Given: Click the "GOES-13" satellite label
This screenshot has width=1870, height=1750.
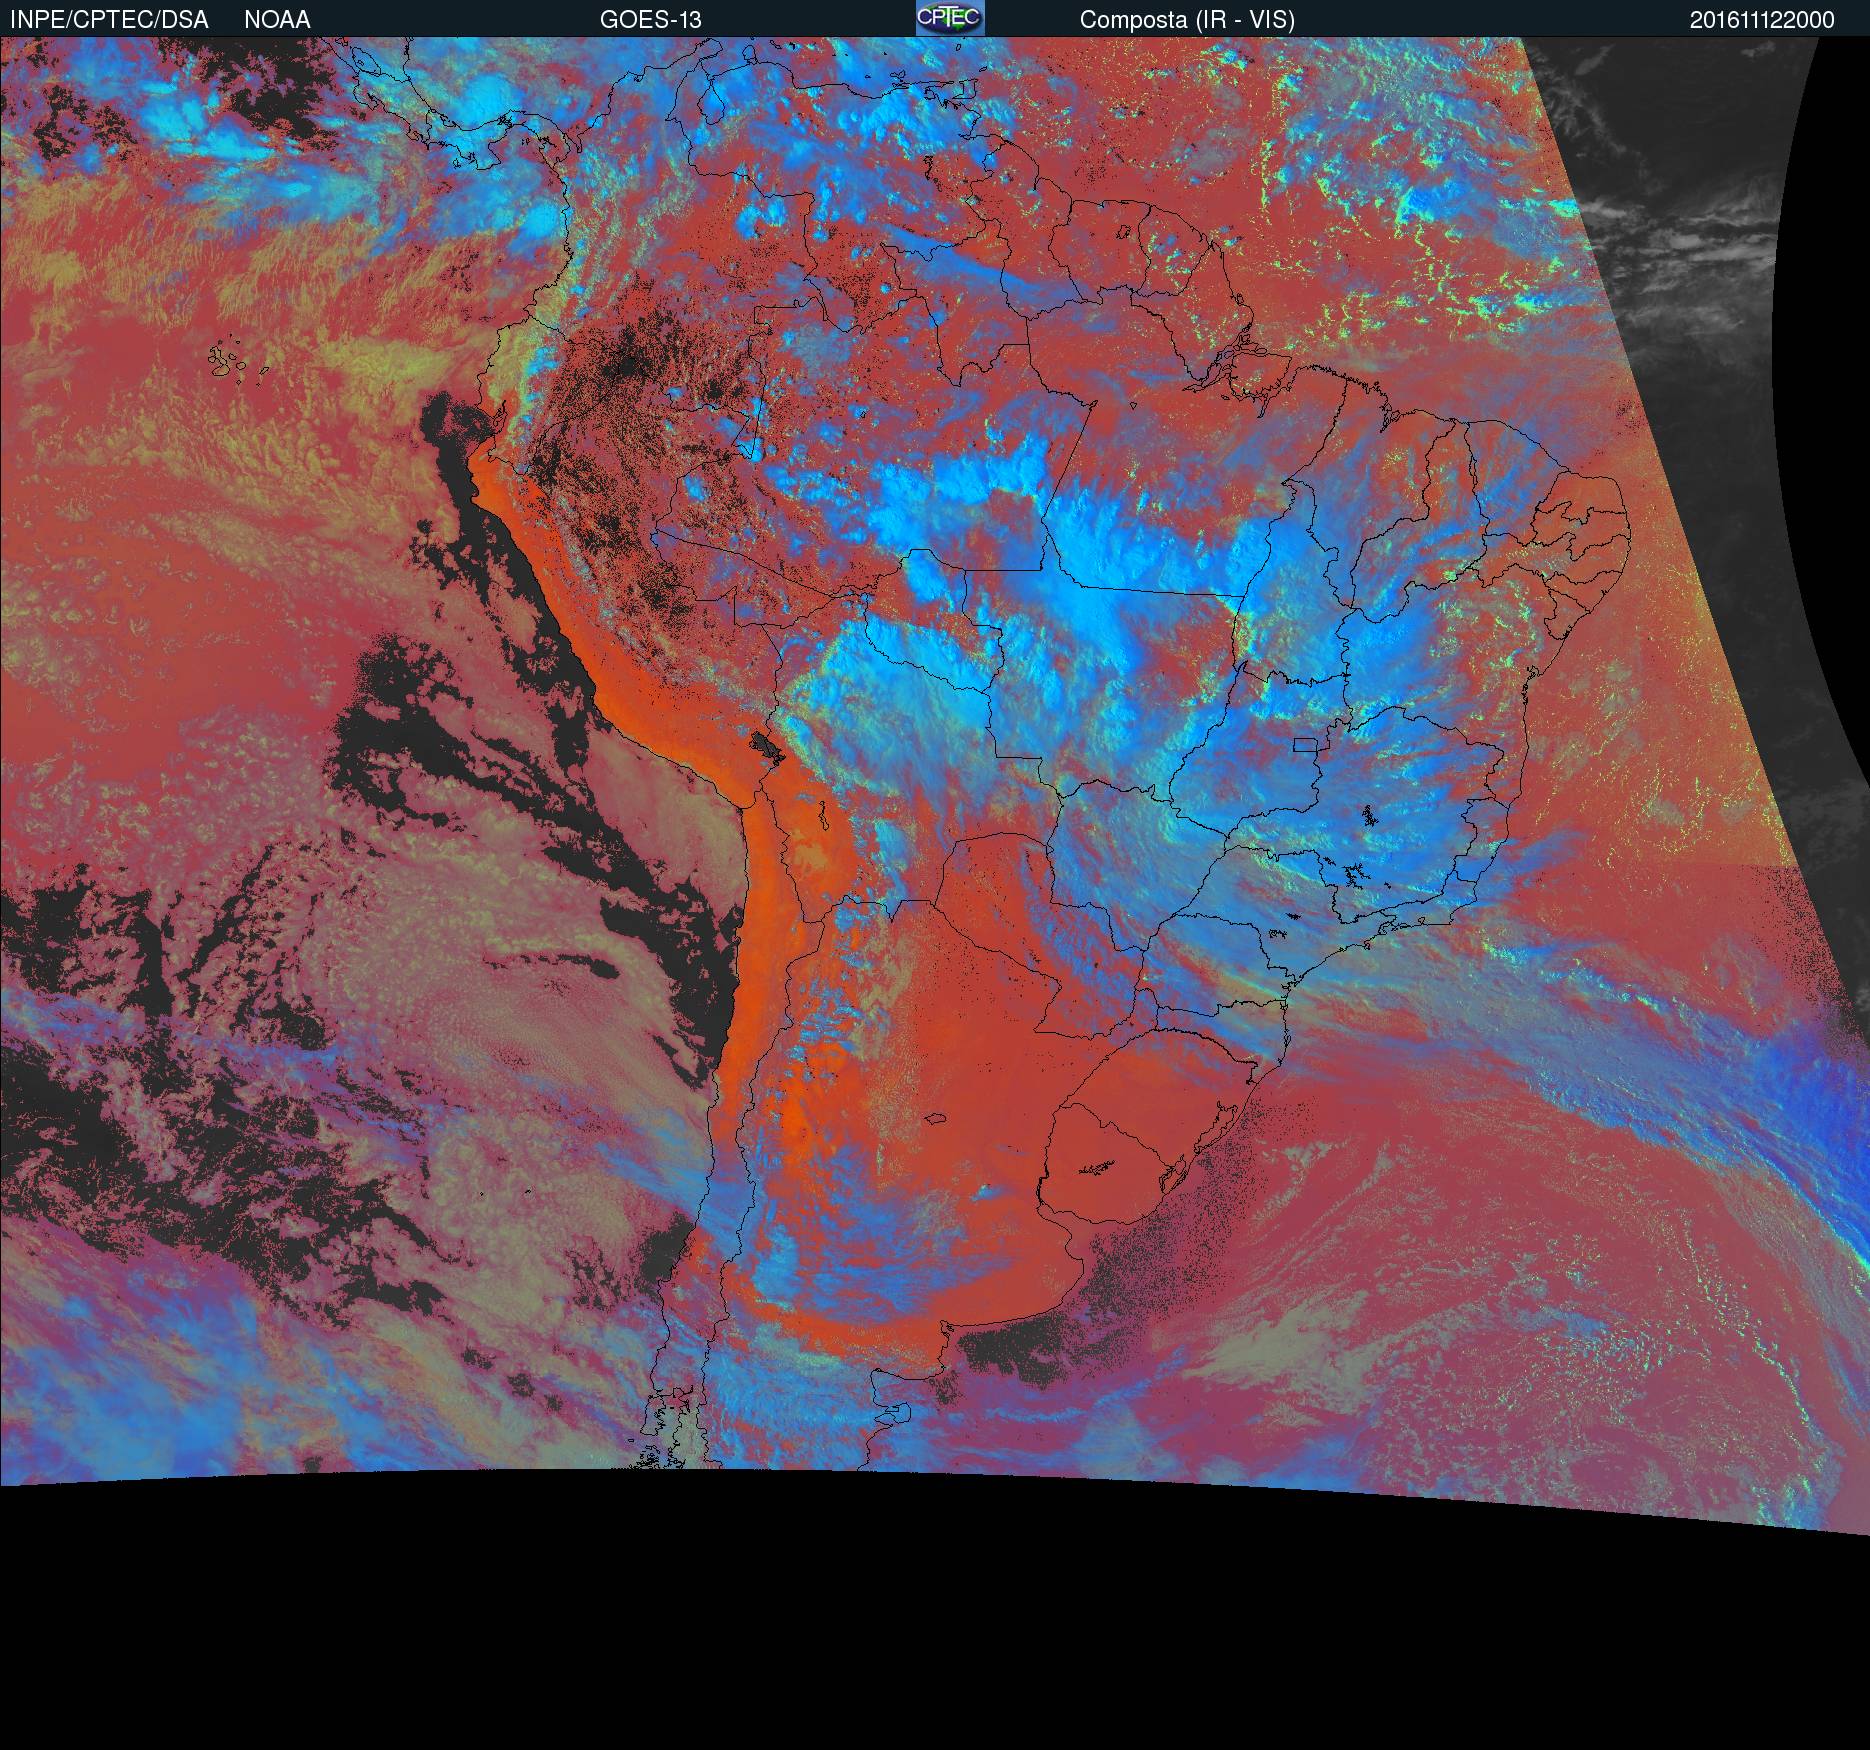Looking at the screenshot, I should [x=650, y=20].
